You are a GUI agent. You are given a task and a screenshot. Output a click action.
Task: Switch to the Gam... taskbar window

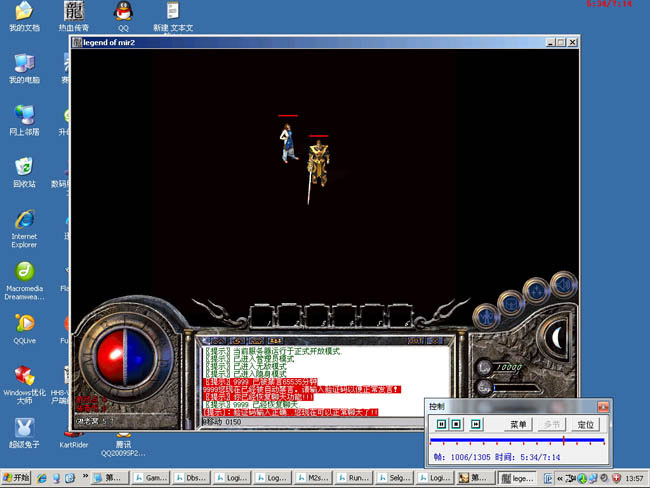click(x=151, y=478)
